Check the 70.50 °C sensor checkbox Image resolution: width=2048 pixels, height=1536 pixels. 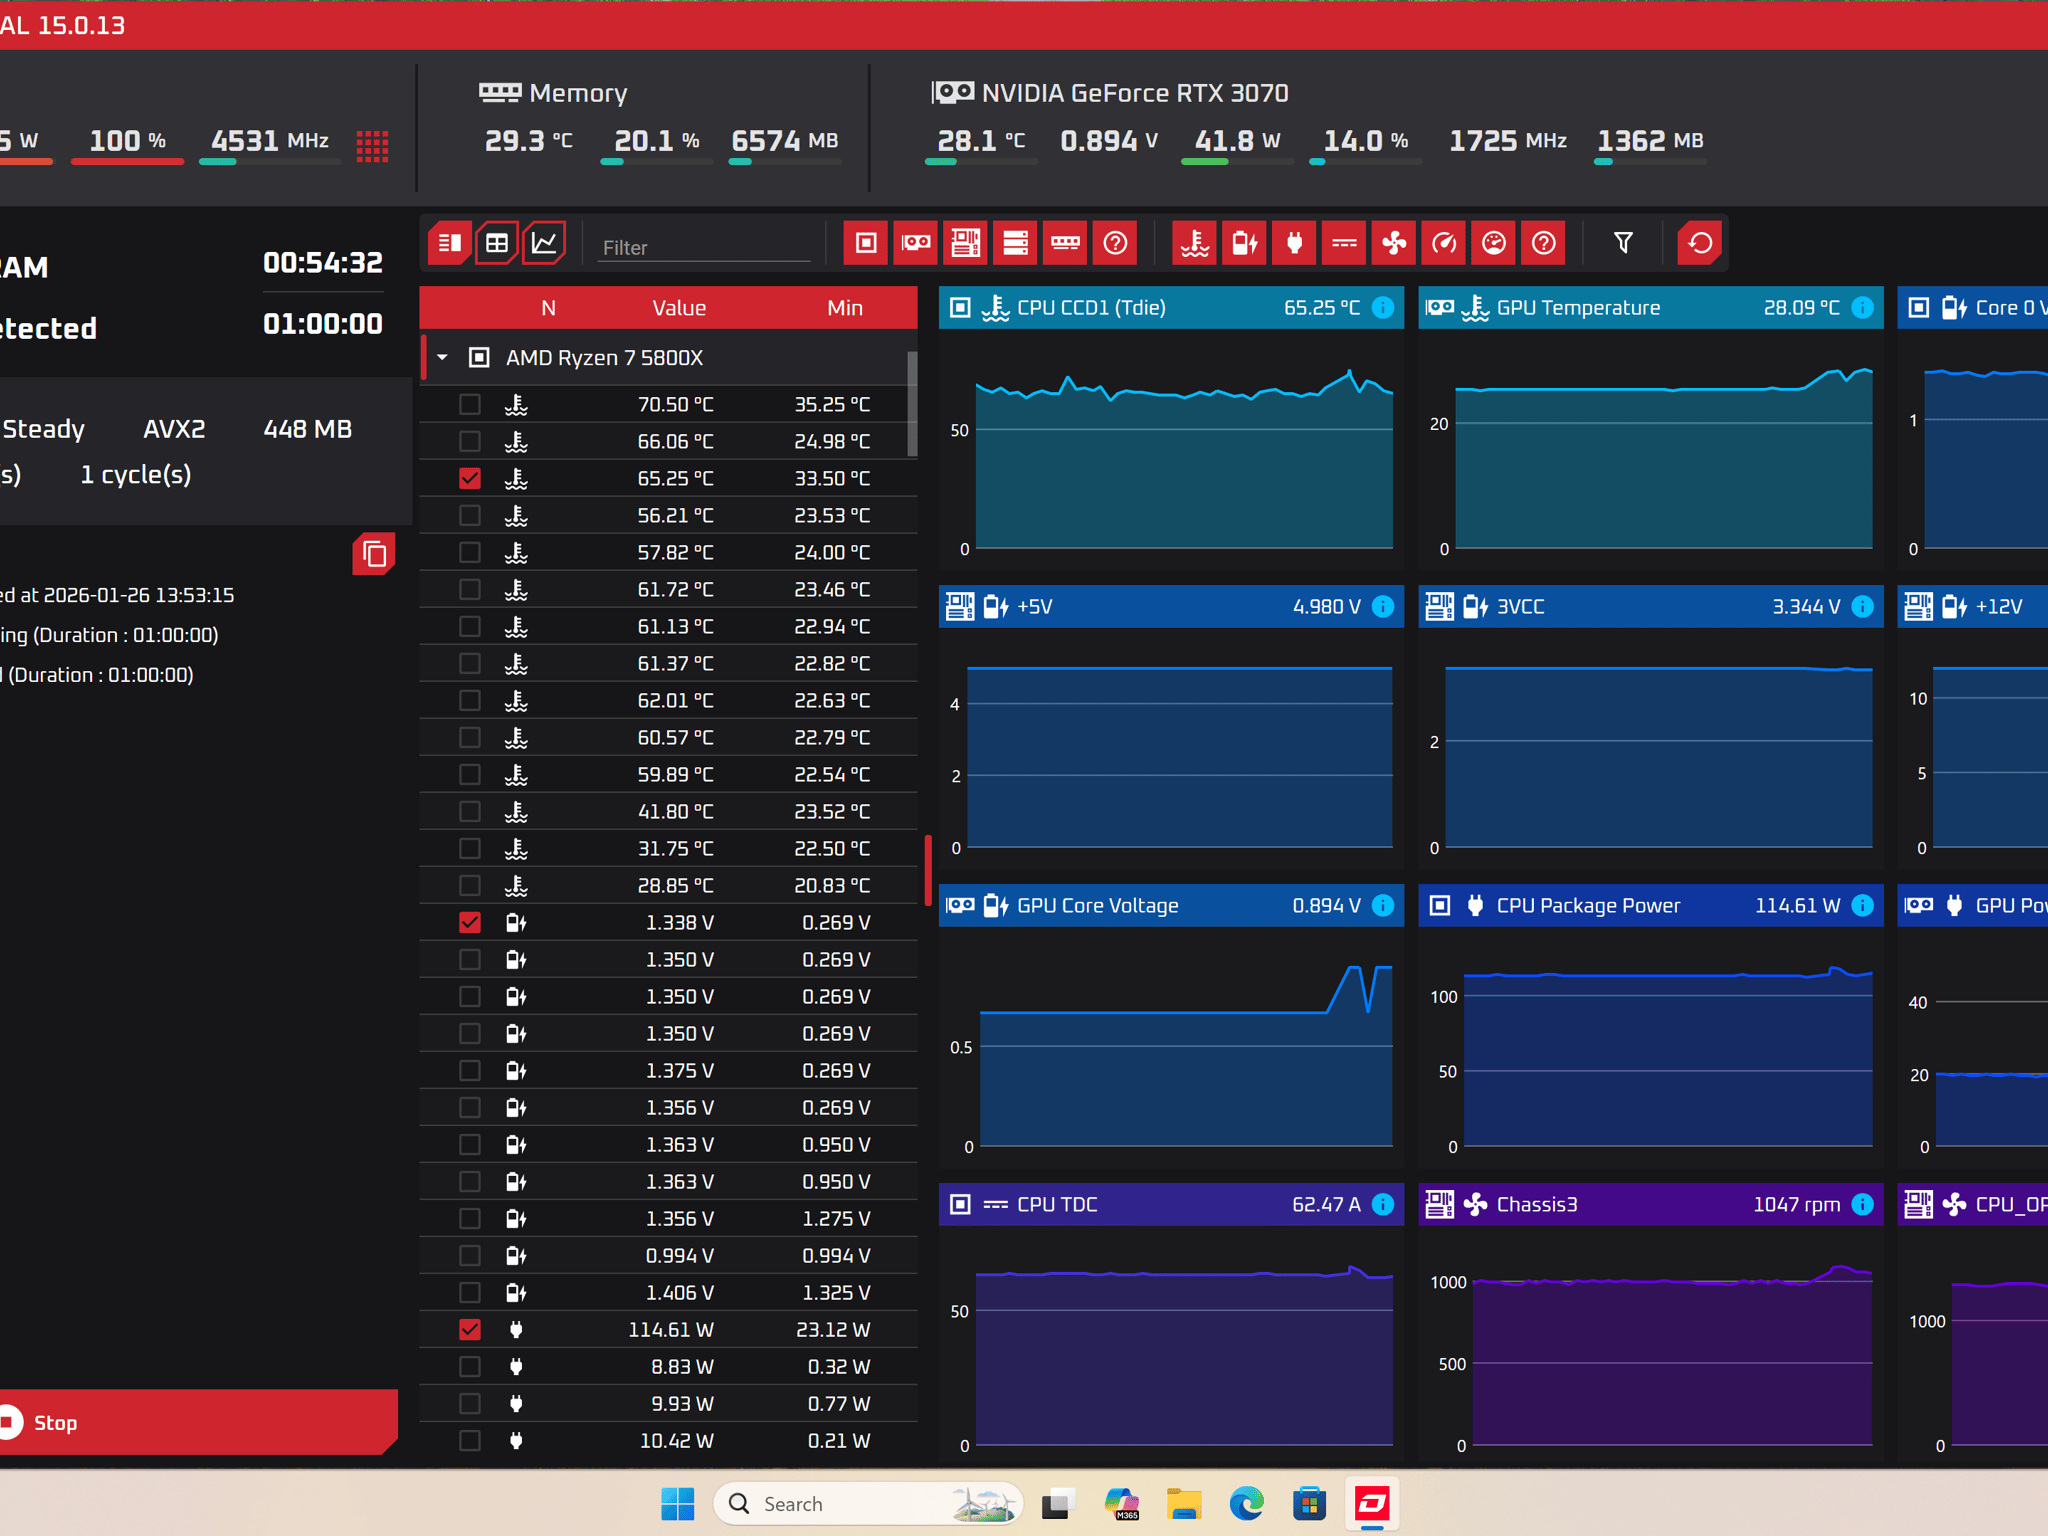470,405
